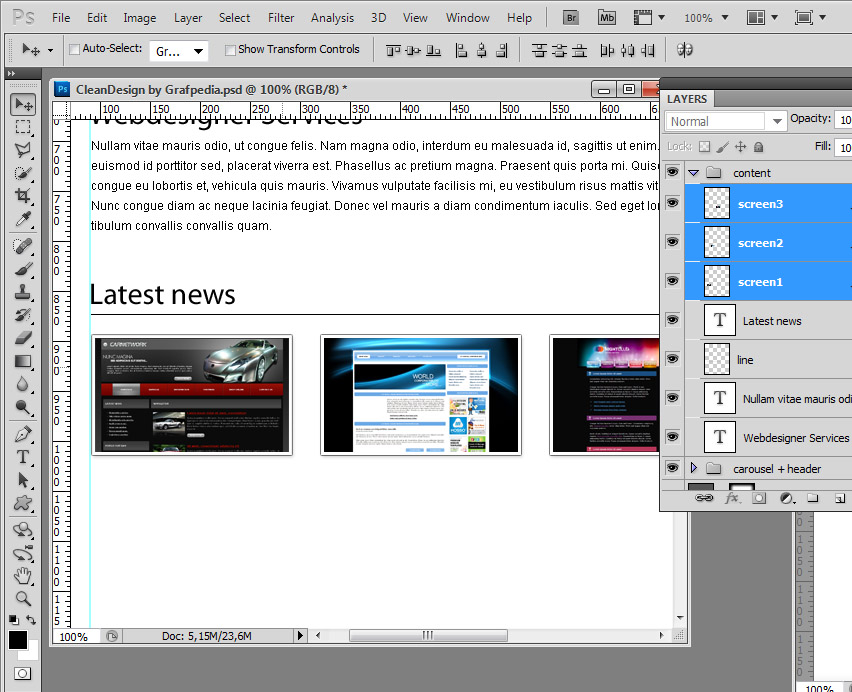852x692 pixels.
Task: Toggle lock transparent pixels
Action: (x=704, y=147)
